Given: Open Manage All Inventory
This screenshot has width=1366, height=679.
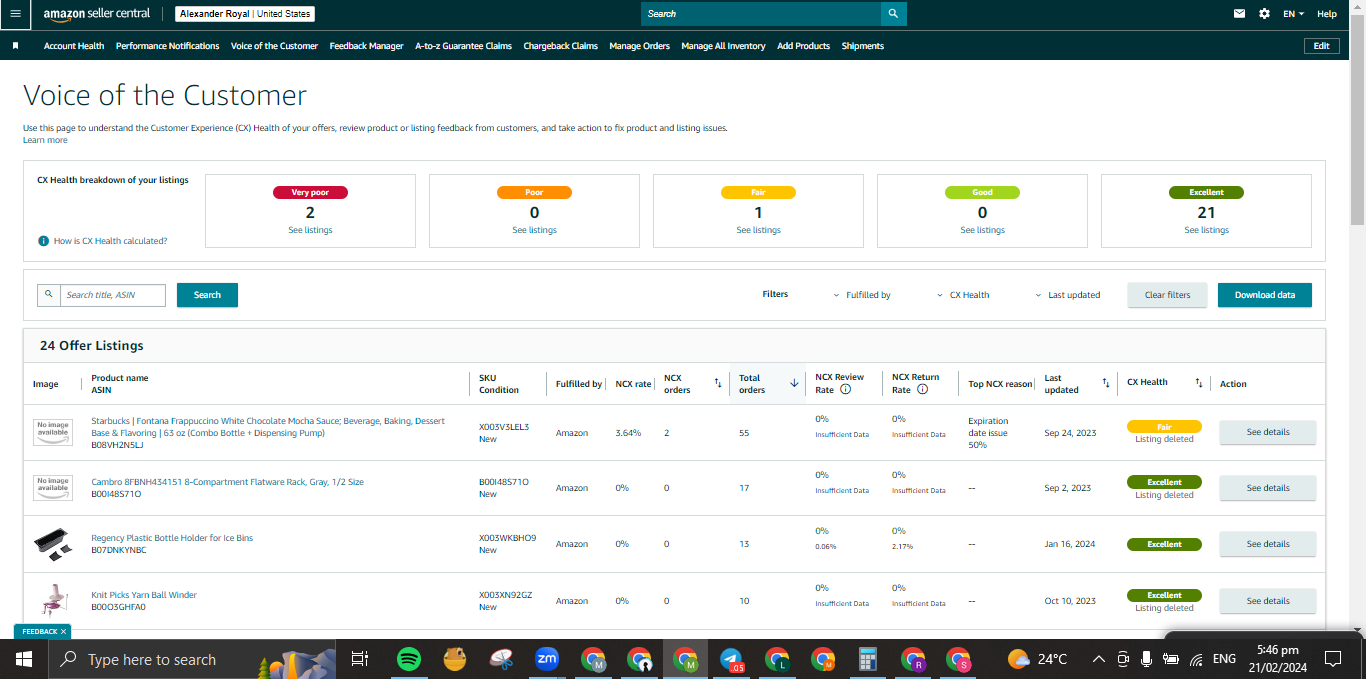Looking at the screenshot, I should tap(723, 46).
